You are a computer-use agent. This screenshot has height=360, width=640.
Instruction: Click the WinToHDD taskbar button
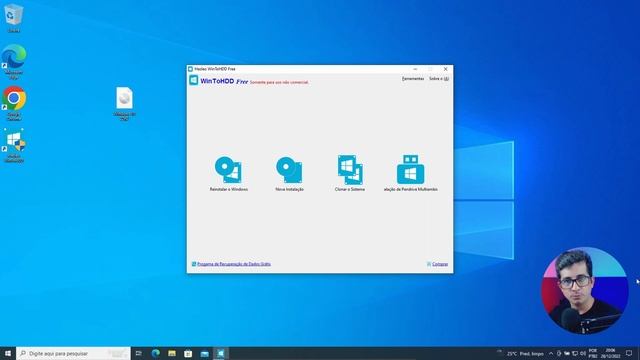220,353
